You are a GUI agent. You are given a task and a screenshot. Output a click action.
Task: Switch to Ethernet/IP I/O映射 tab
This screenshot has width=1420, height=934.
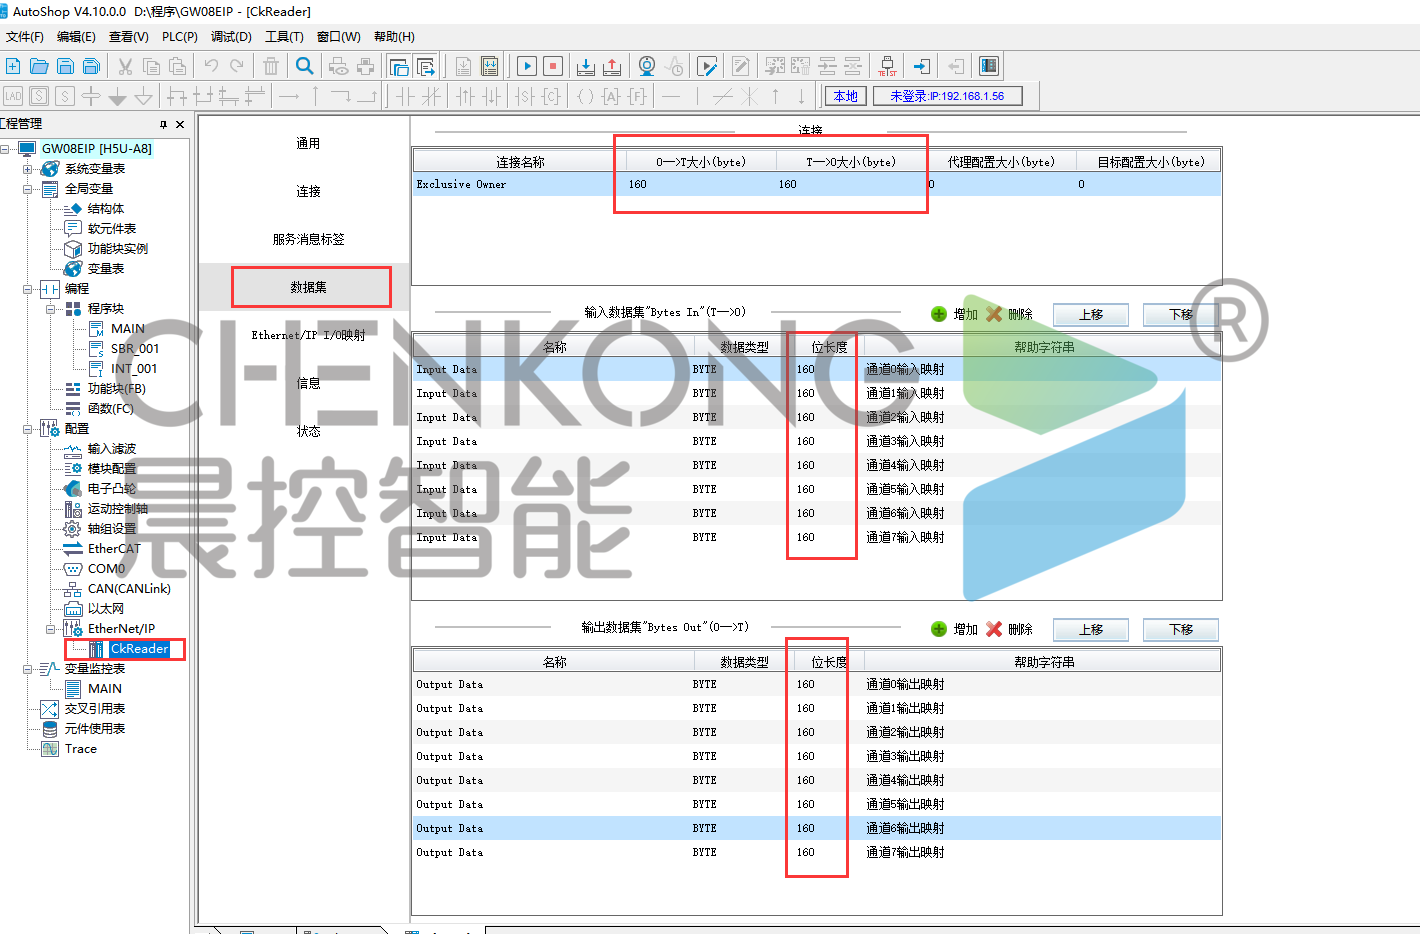308,335
